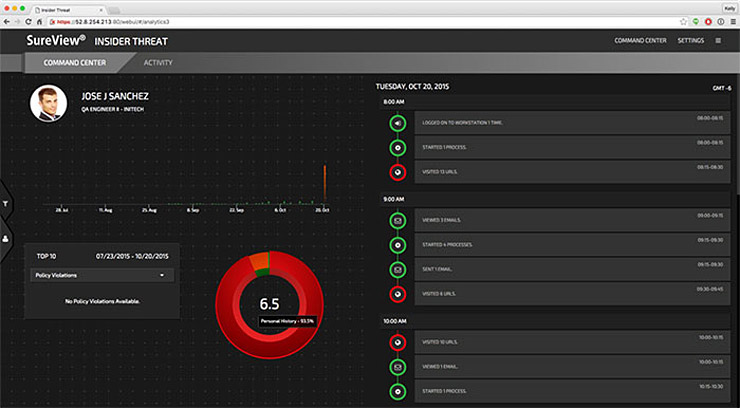Open the hamburger menu in header
The height and width of the screenshot is (408, 740).
[717, 41]
